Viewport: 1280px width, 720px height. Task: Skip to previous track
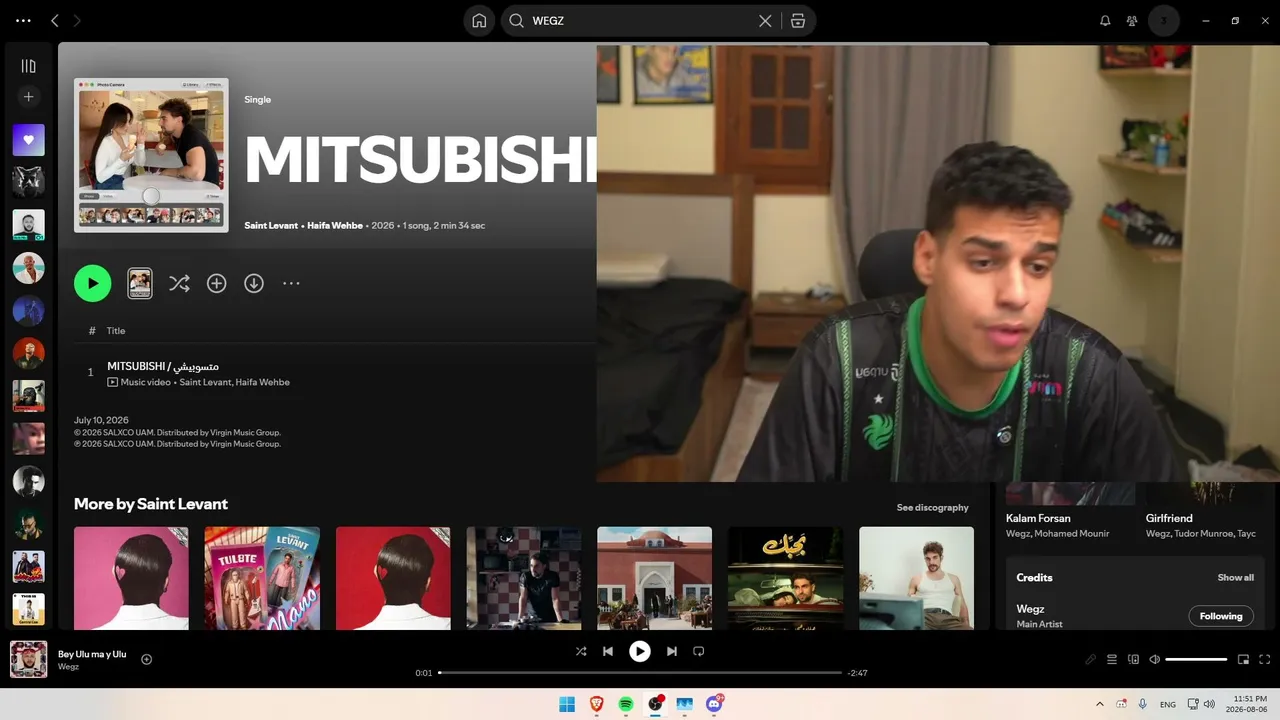click(608, 651)
